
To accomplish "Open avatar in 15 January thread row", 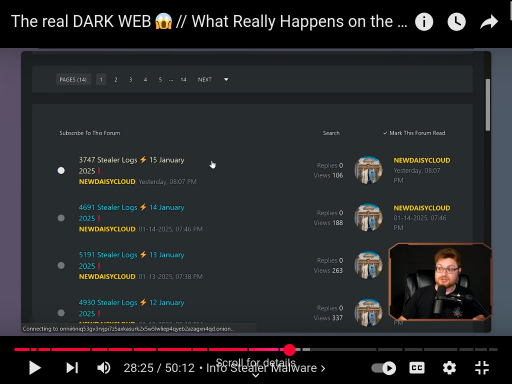I will 368,170.
